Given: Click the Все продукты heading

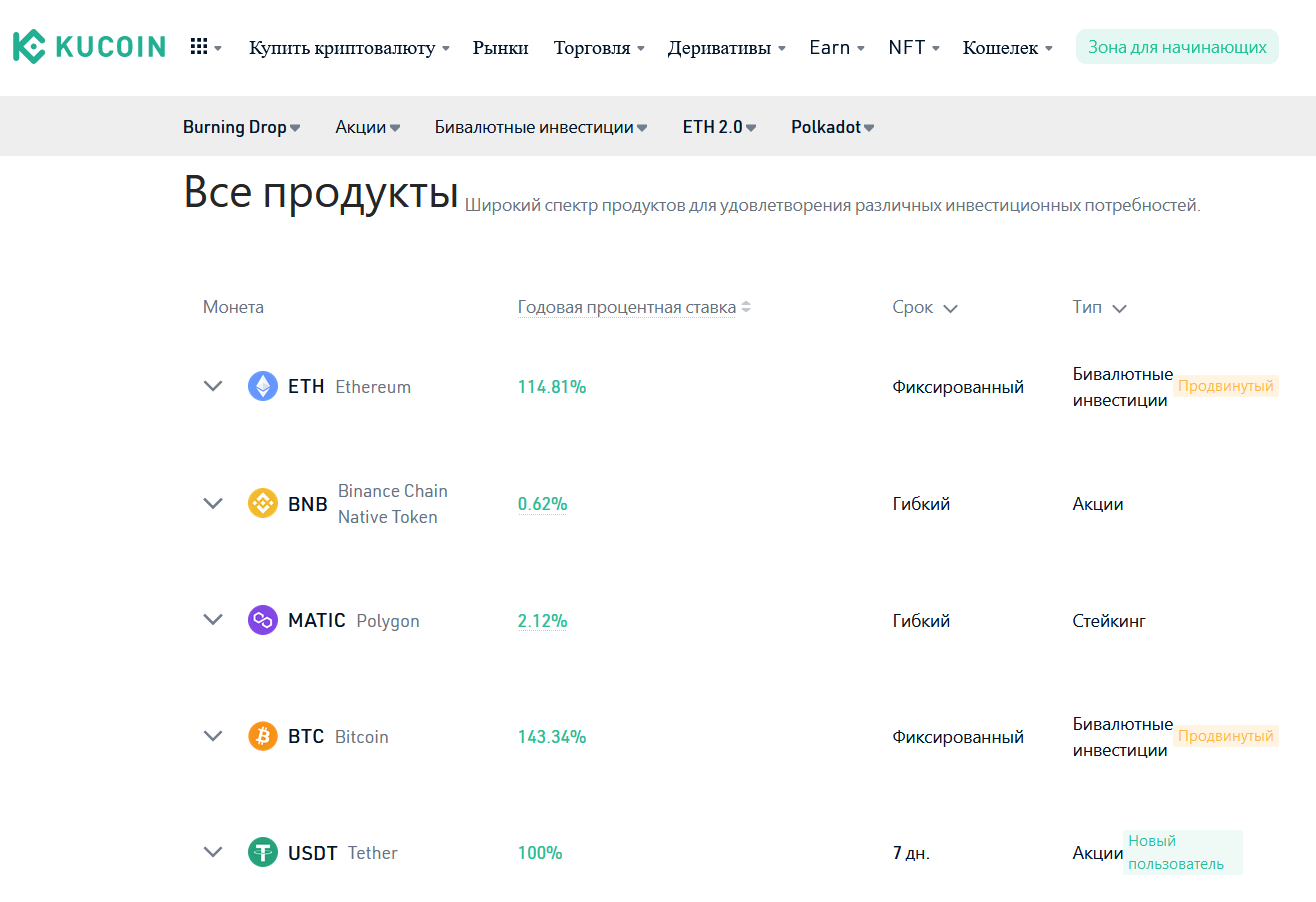Looking at the screenshot, I should point(321,192).
